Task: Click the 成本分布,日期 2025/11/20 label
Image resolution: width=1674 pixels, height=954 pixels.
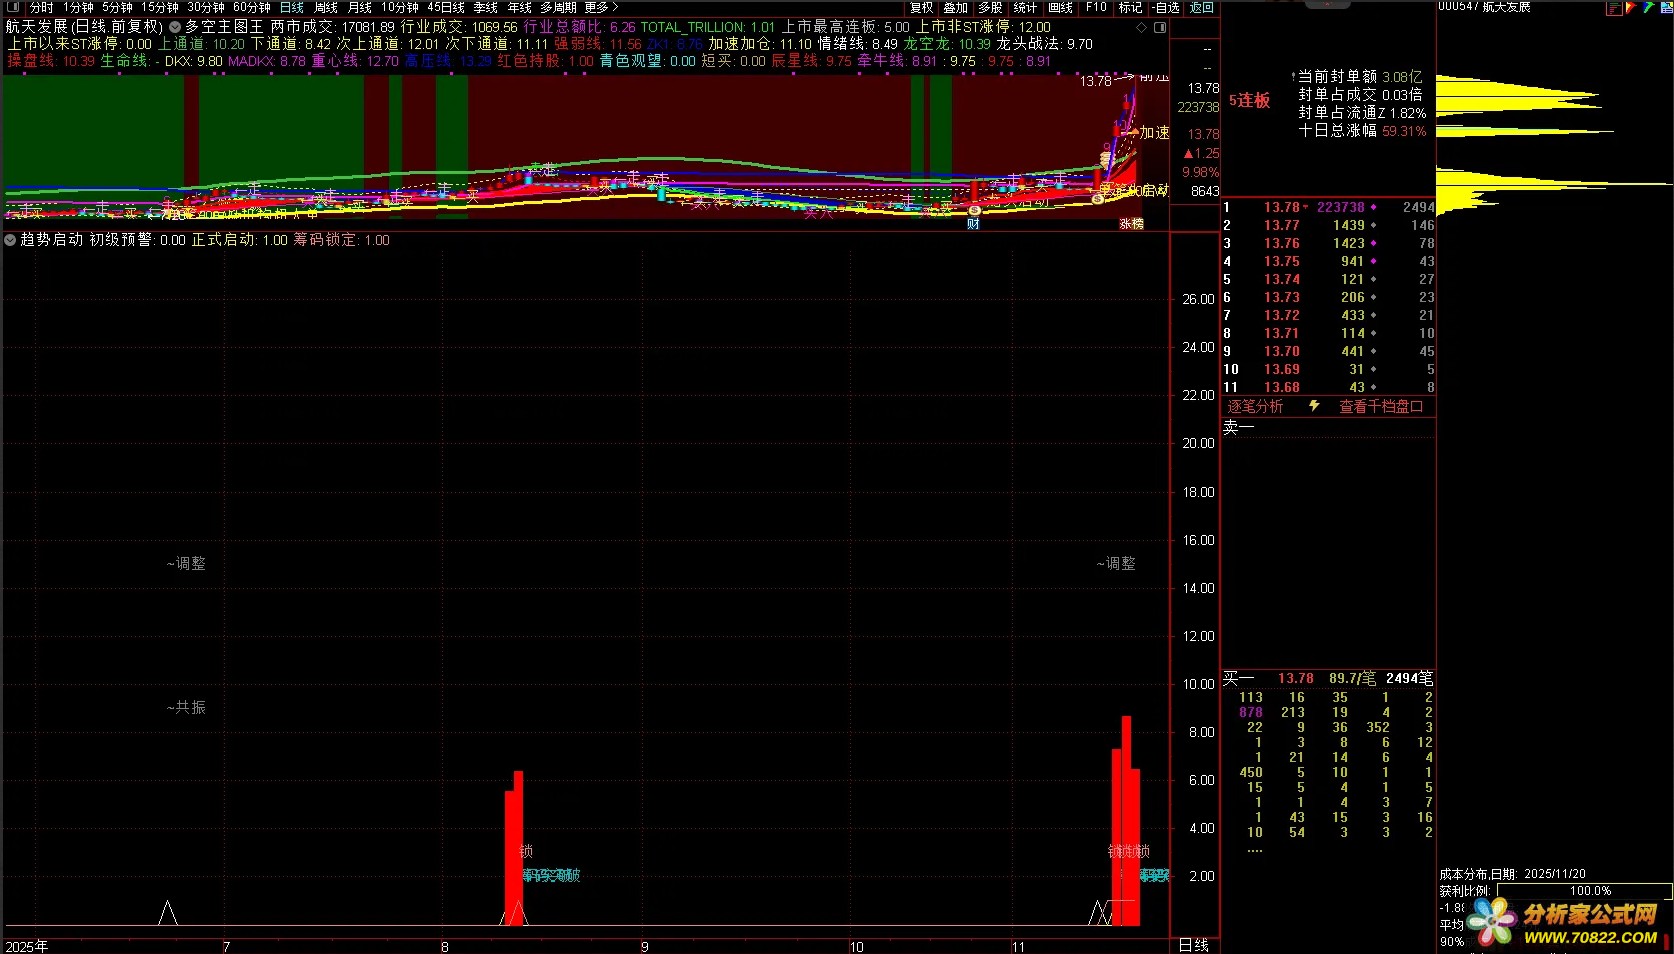Action: click(x=1512, y=874)
